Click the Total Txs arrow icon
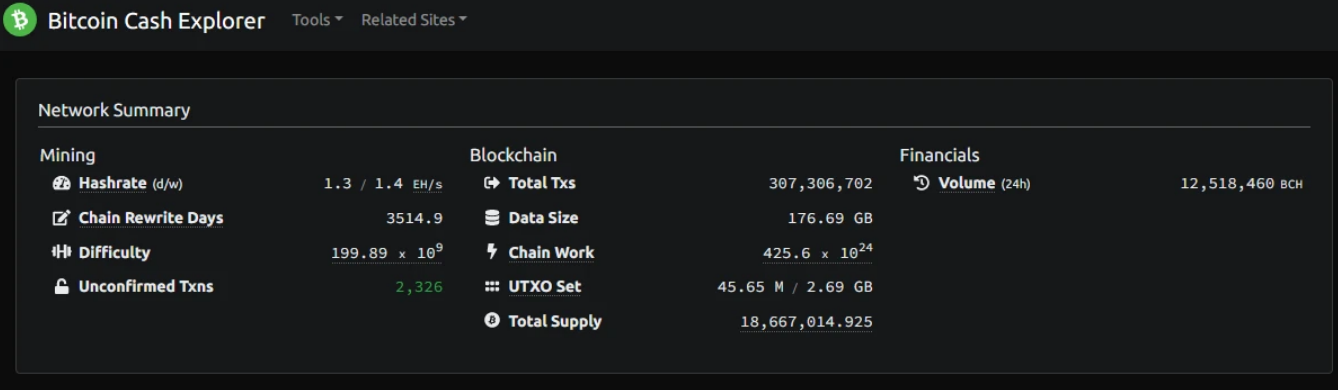 click(x=491, y=183)
